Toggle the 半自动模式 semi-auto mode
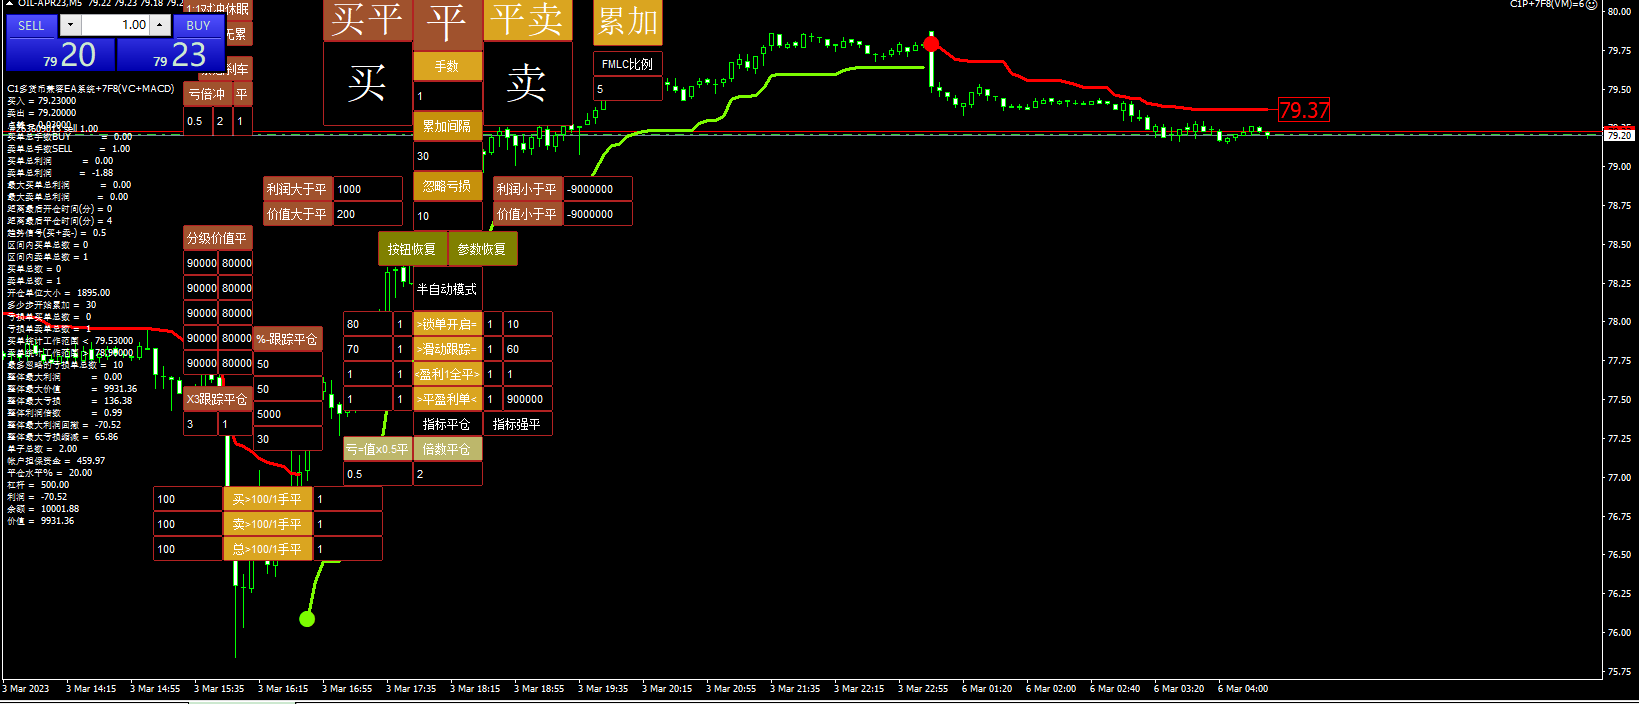Screen dimensions: 1639x704 click(x=447, y=289)
